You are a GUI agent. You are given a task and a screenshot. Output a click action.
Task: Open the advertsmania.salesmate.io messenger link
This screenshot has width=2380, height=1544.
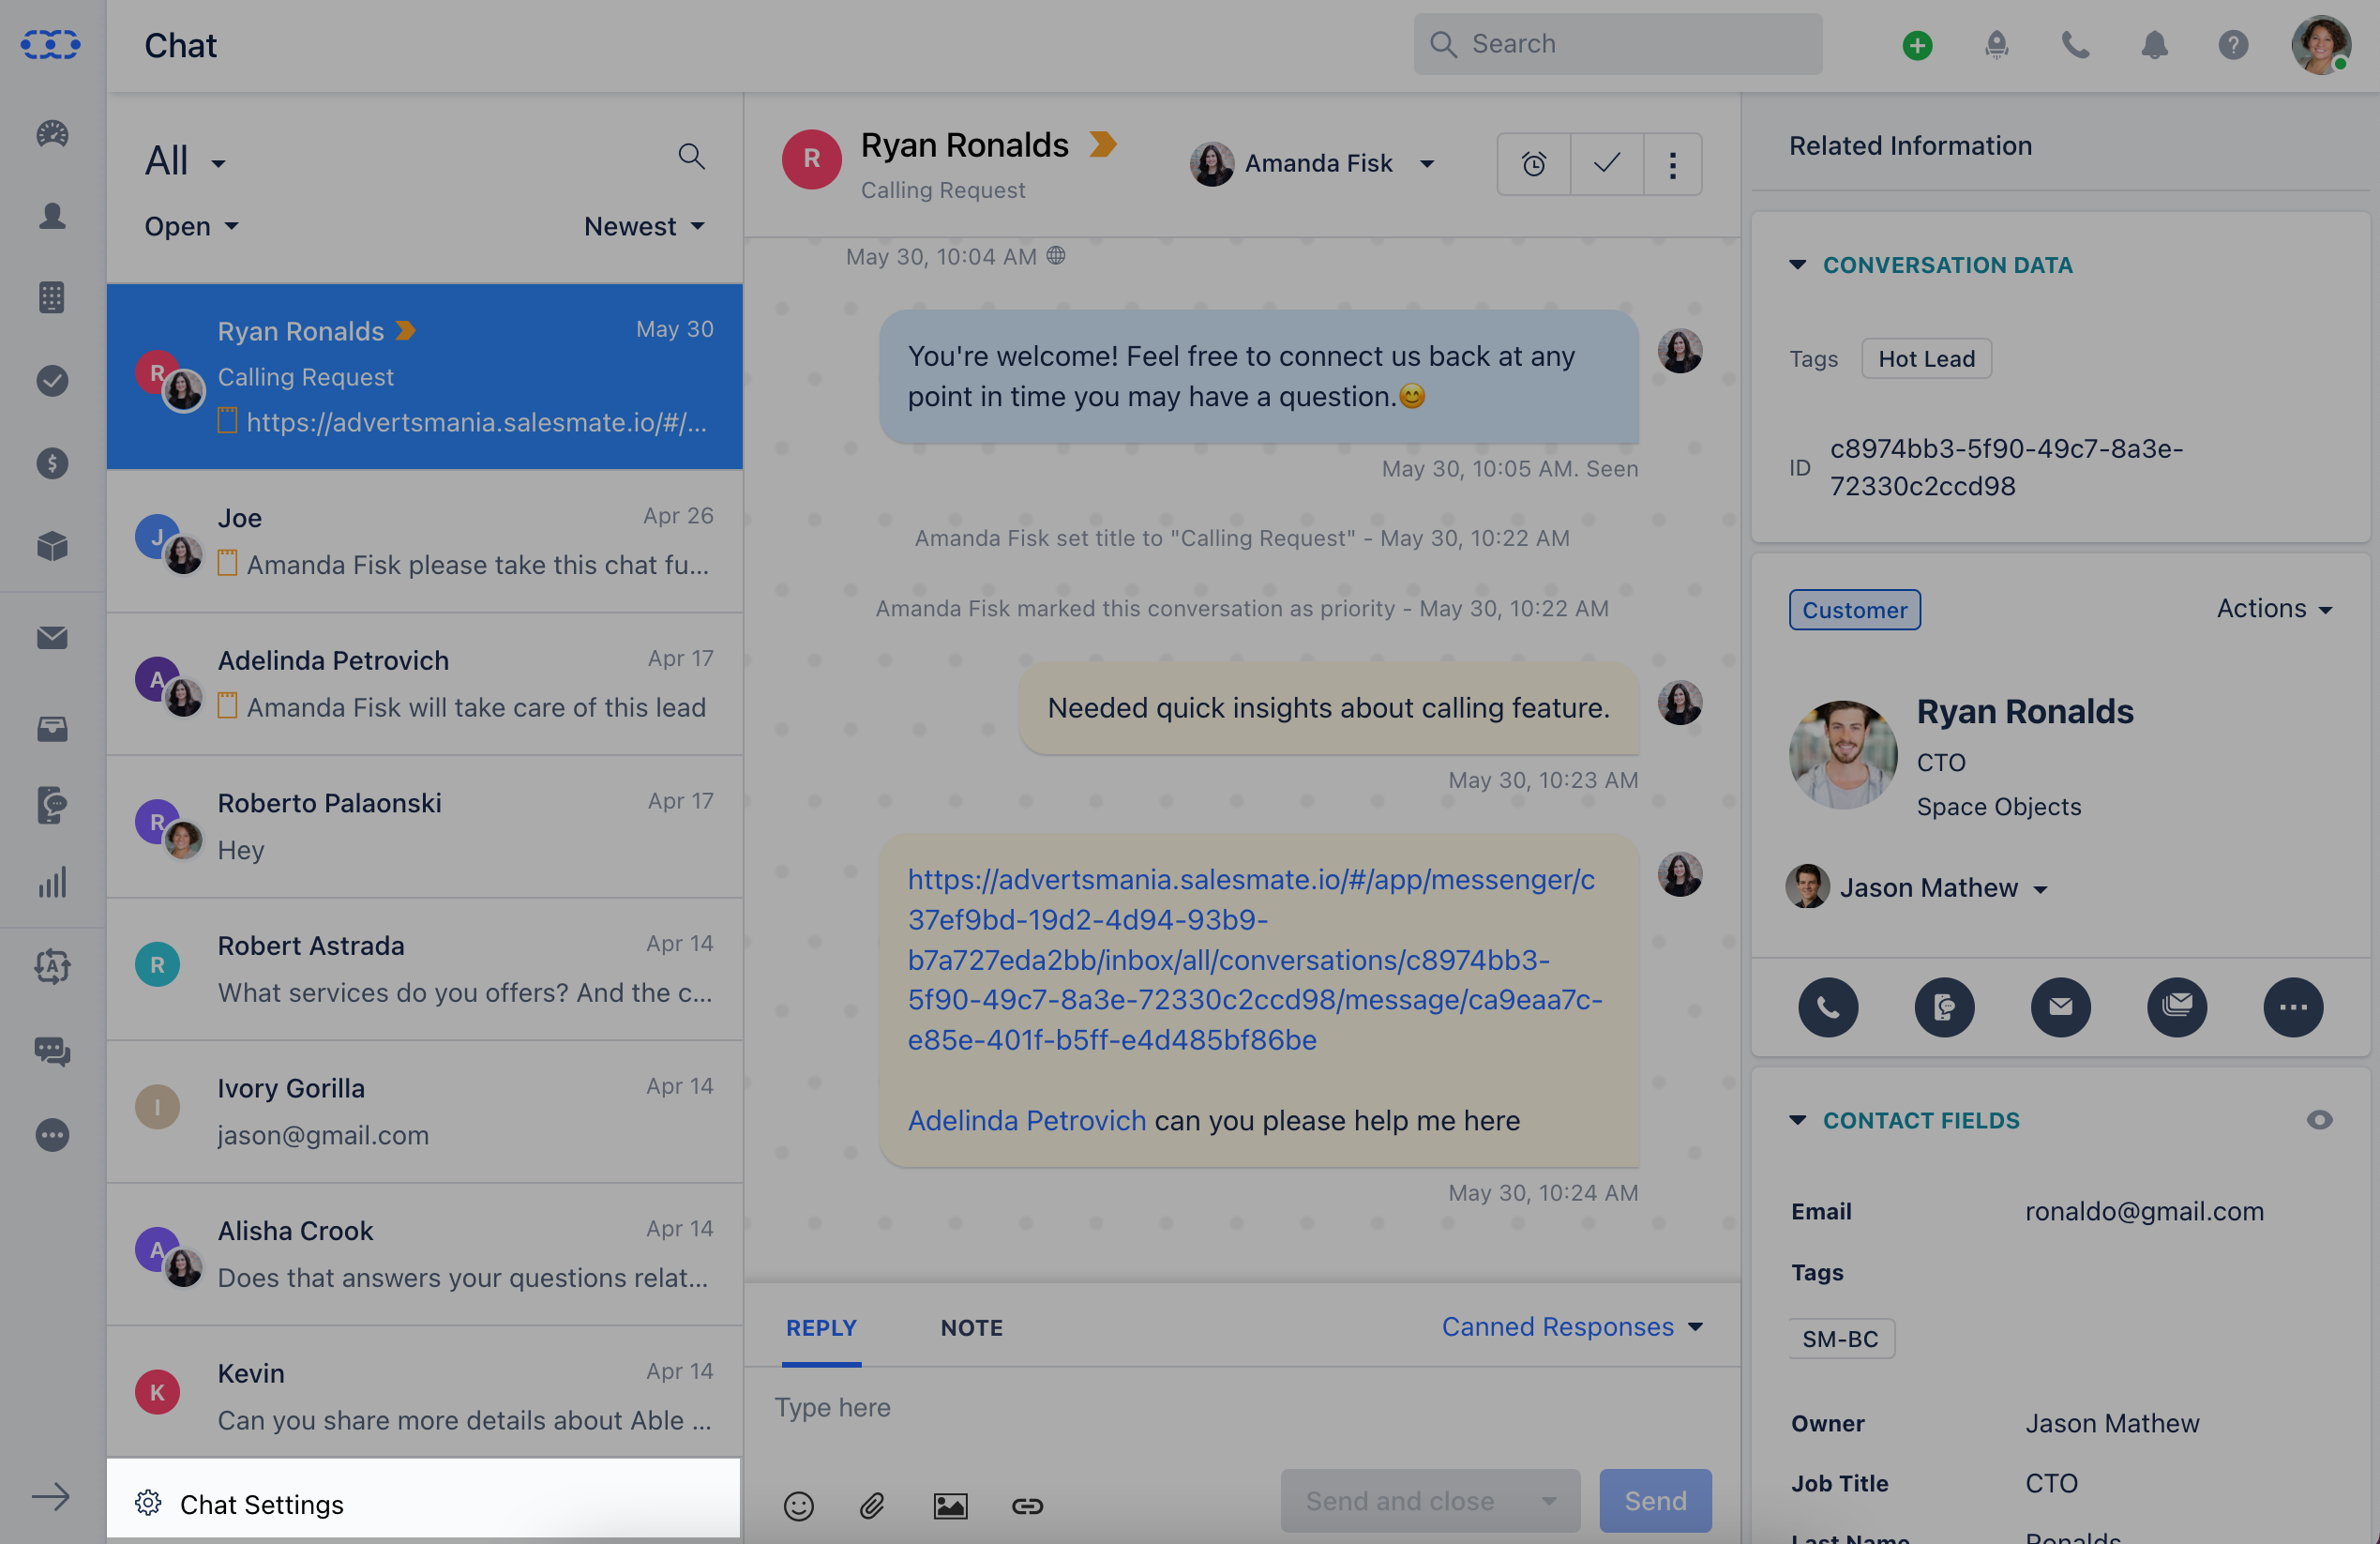pyautogui.click(x=1254, y=959)
